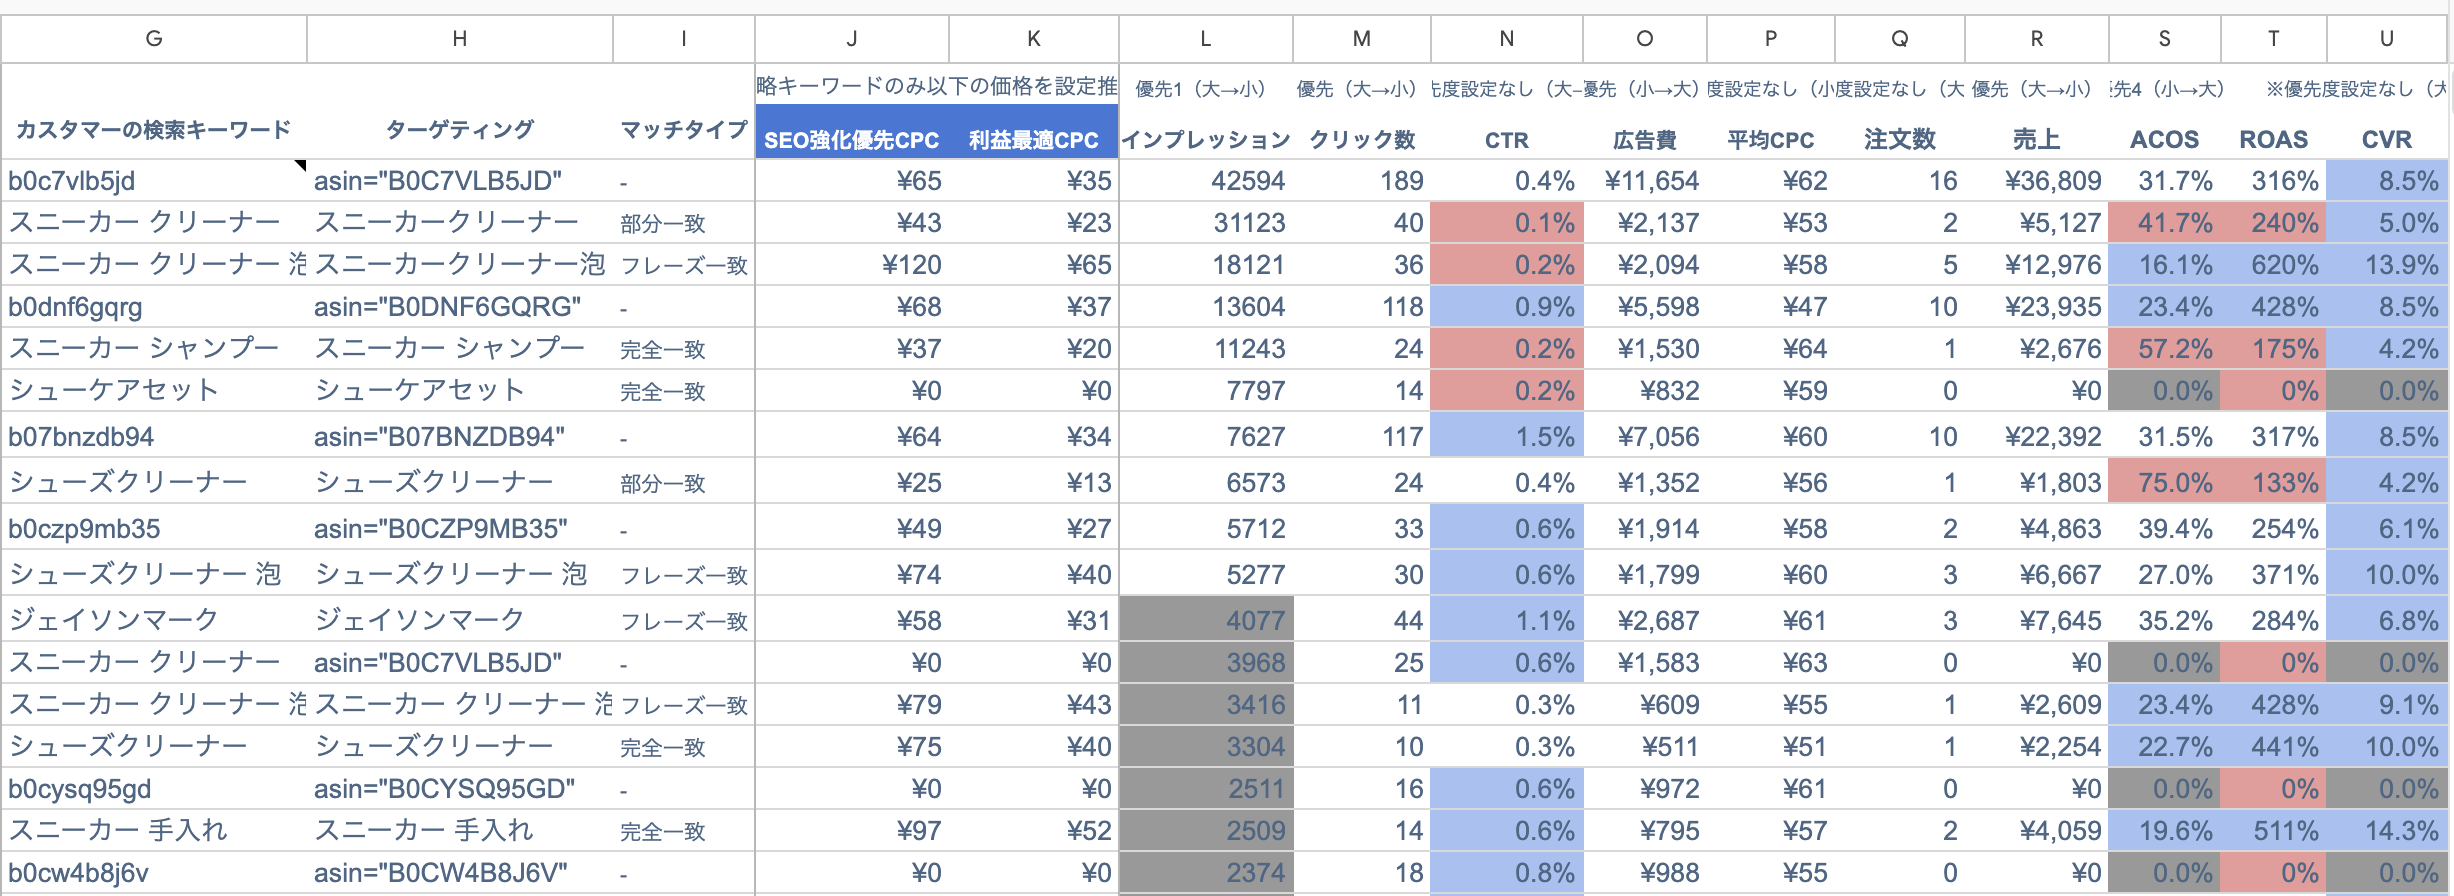Select the keyword cell b07bnzdb94
The width and height of the screenshot is (2454, 896).
(154, 436)
